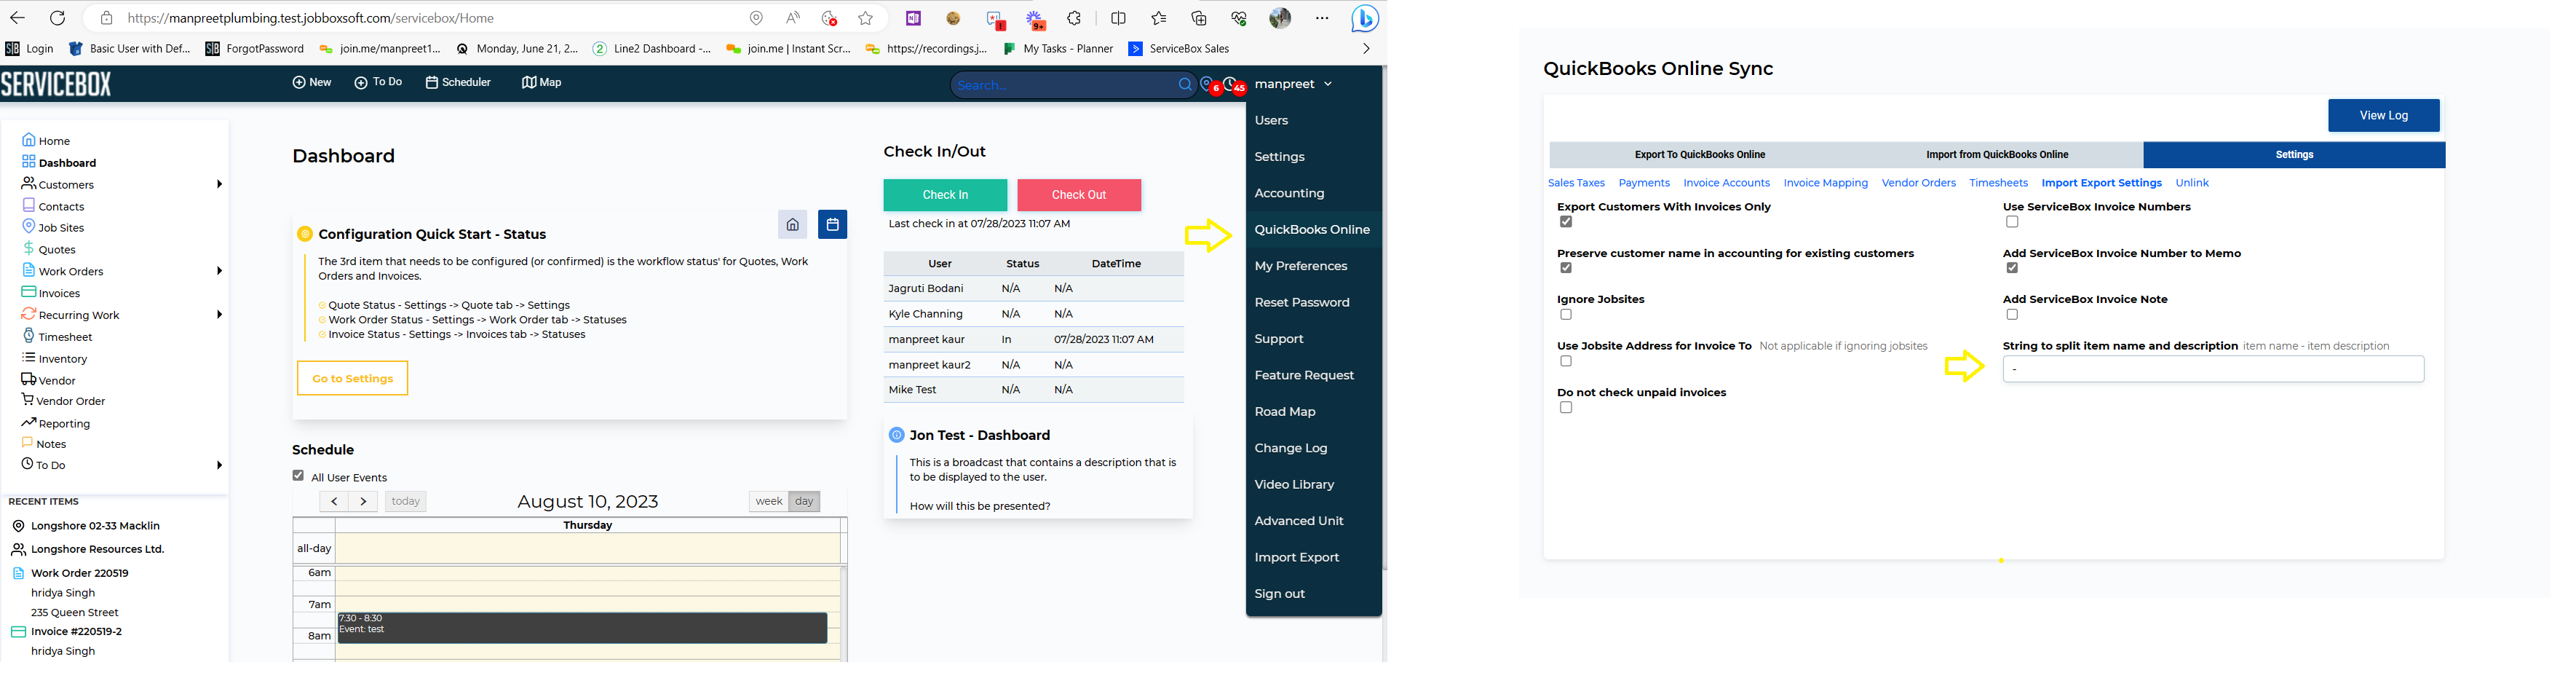The height and width of the screenshot is (697, 2576).
Task: Click the search magnifier icon
Action: click(x=1185, y=85)
